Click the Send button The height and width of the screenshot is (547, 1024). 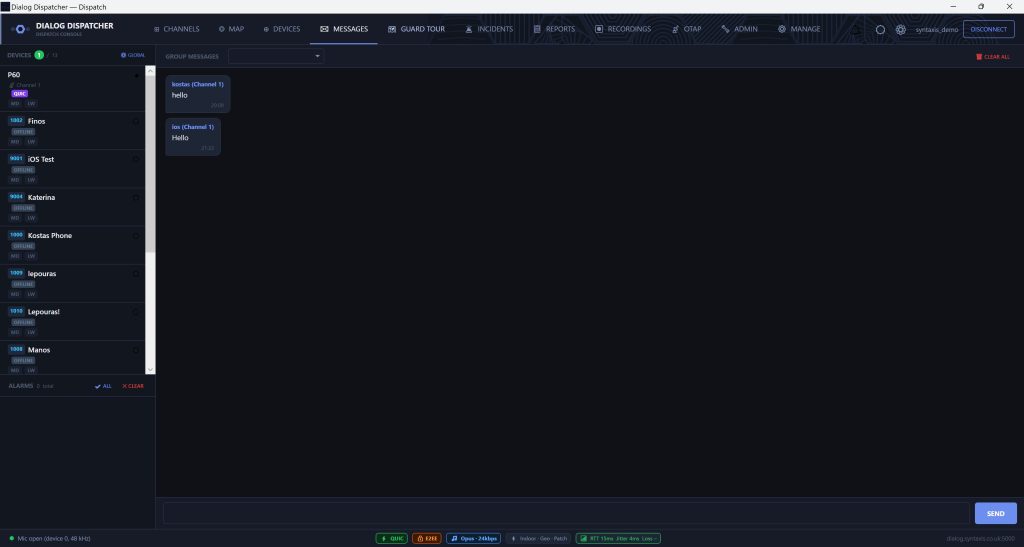pos(995,513)
